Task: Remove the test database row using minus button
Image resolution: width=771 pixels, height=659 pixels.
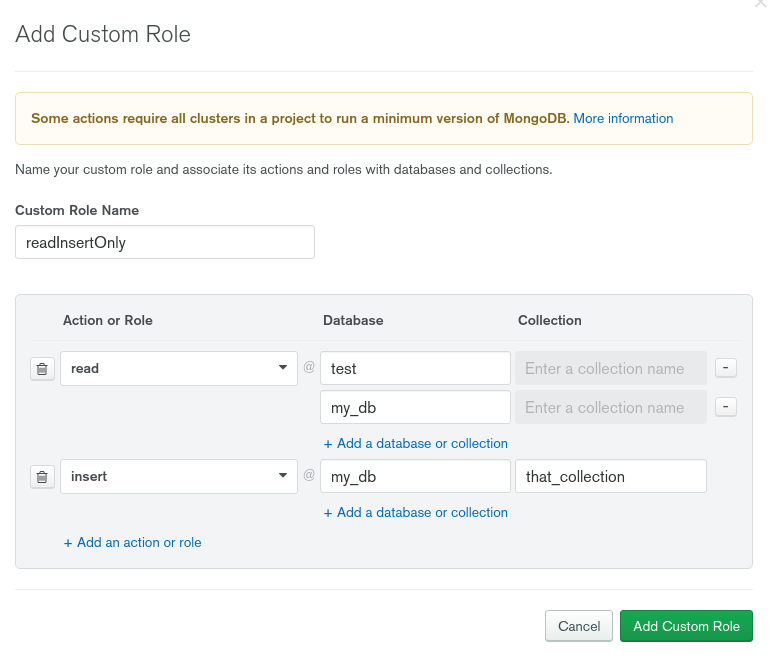Action: point(727,368)
